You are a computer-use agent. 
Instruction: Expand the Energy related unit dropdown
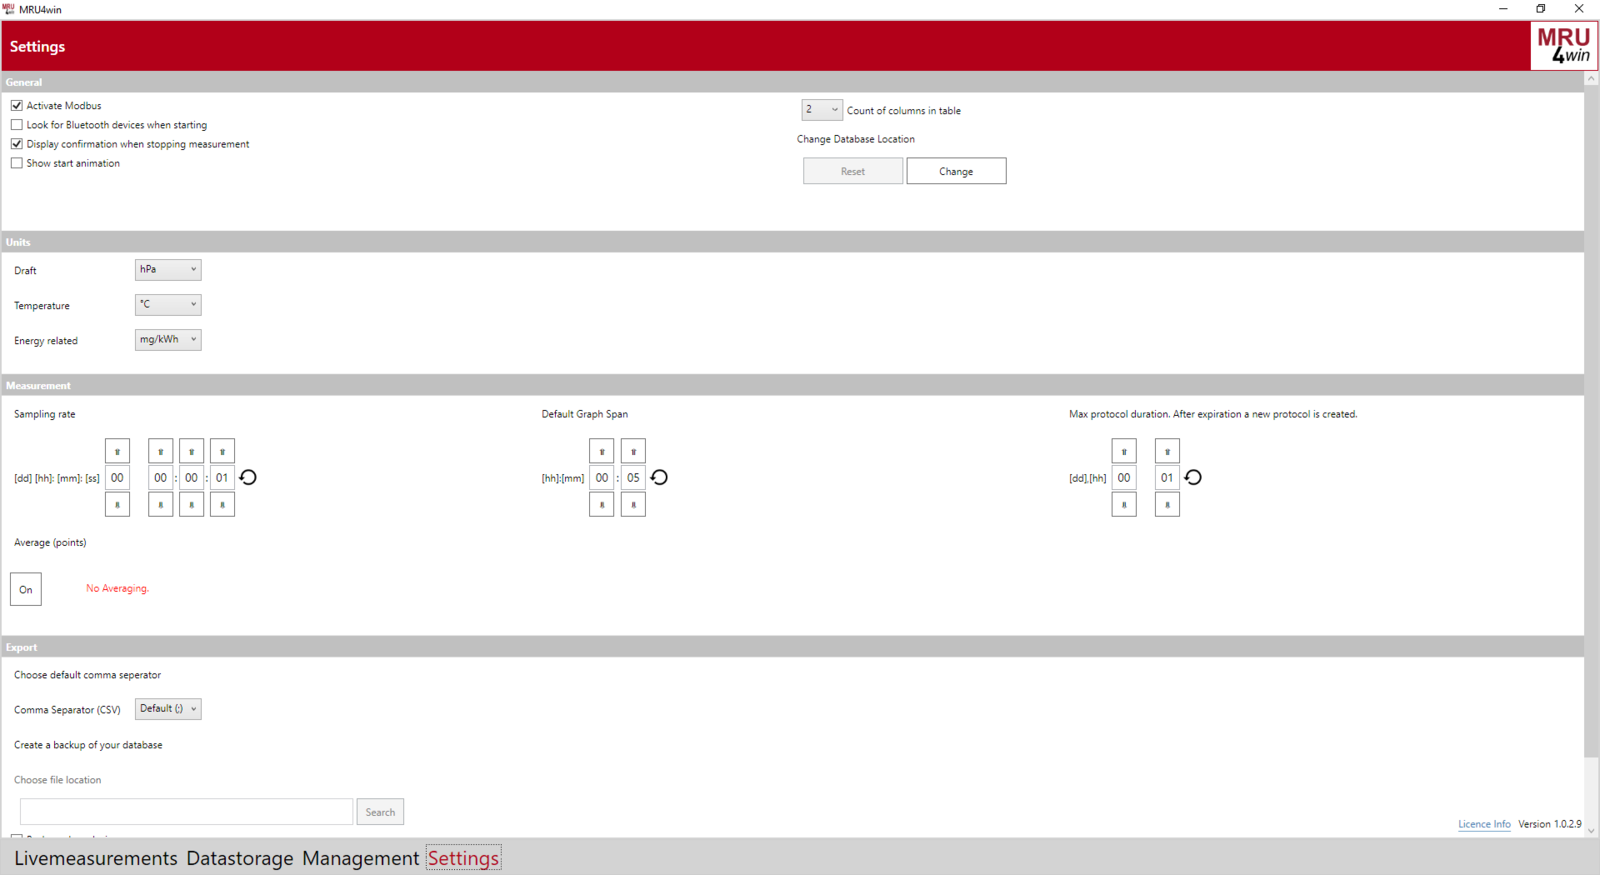click(168, 340)
